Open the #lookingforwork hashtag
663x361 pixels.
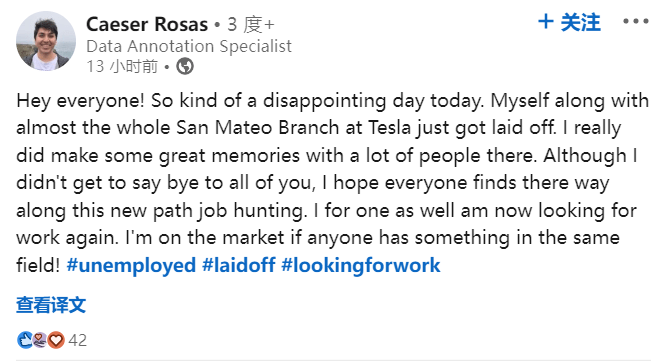(x=361, y=265)
